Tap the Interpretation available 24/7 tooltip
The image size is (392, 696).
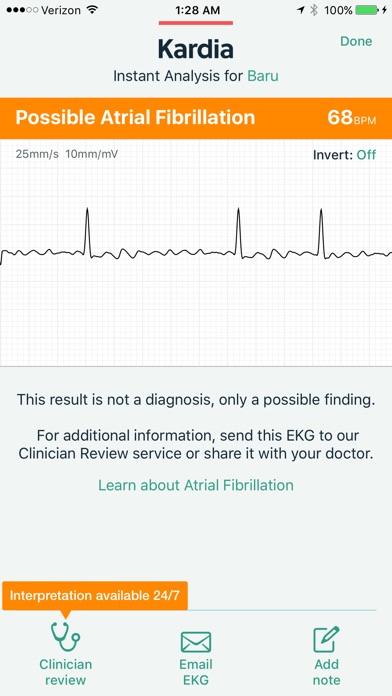[95, 595]
